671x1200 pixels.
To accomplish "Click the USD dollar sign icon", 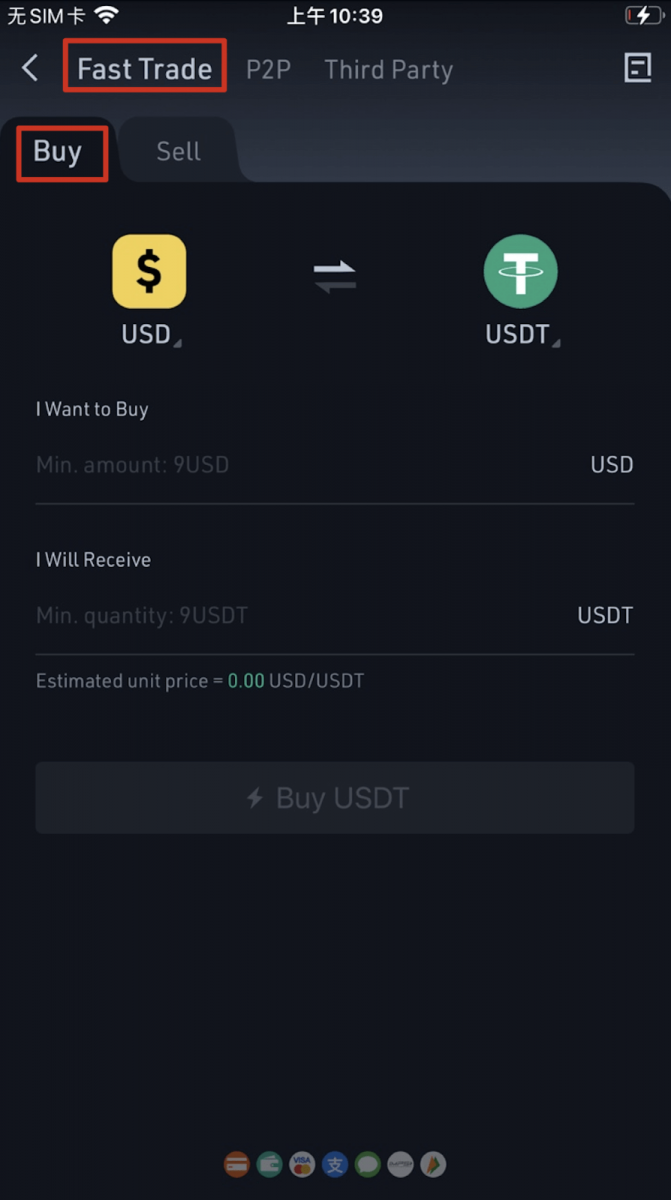I will point(148,270).
